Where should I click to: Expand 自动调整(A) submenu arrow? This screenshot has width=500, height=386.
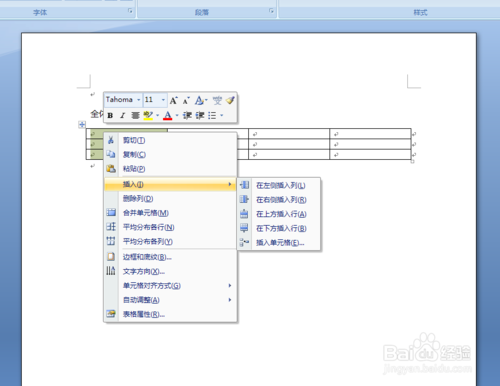[230, 300]
